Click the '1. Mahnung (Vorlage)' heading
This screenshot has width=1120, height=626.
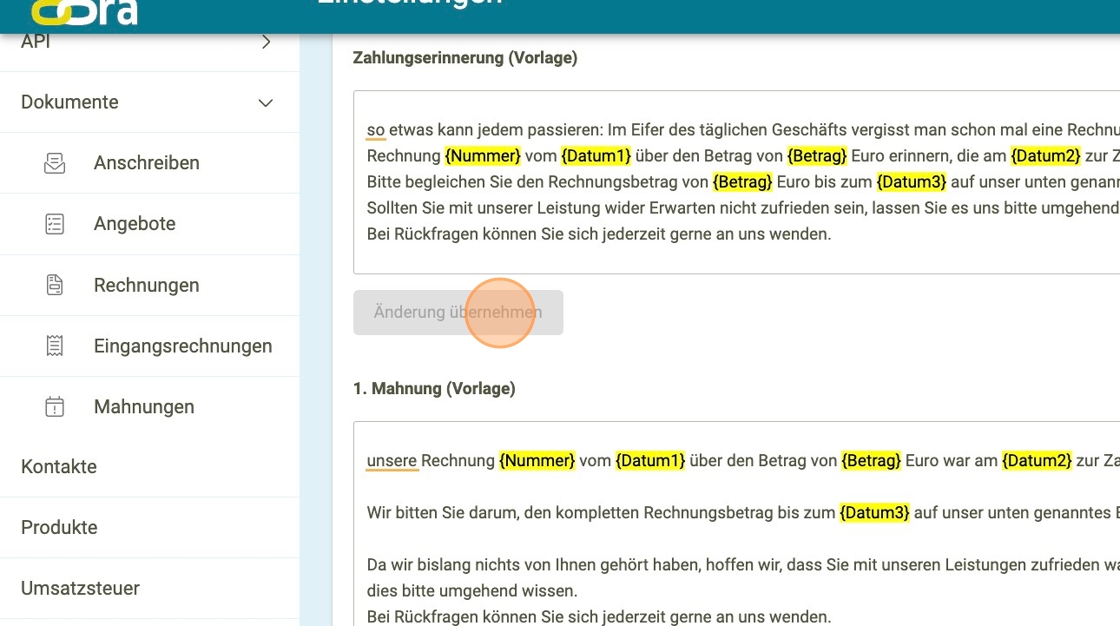434,389
